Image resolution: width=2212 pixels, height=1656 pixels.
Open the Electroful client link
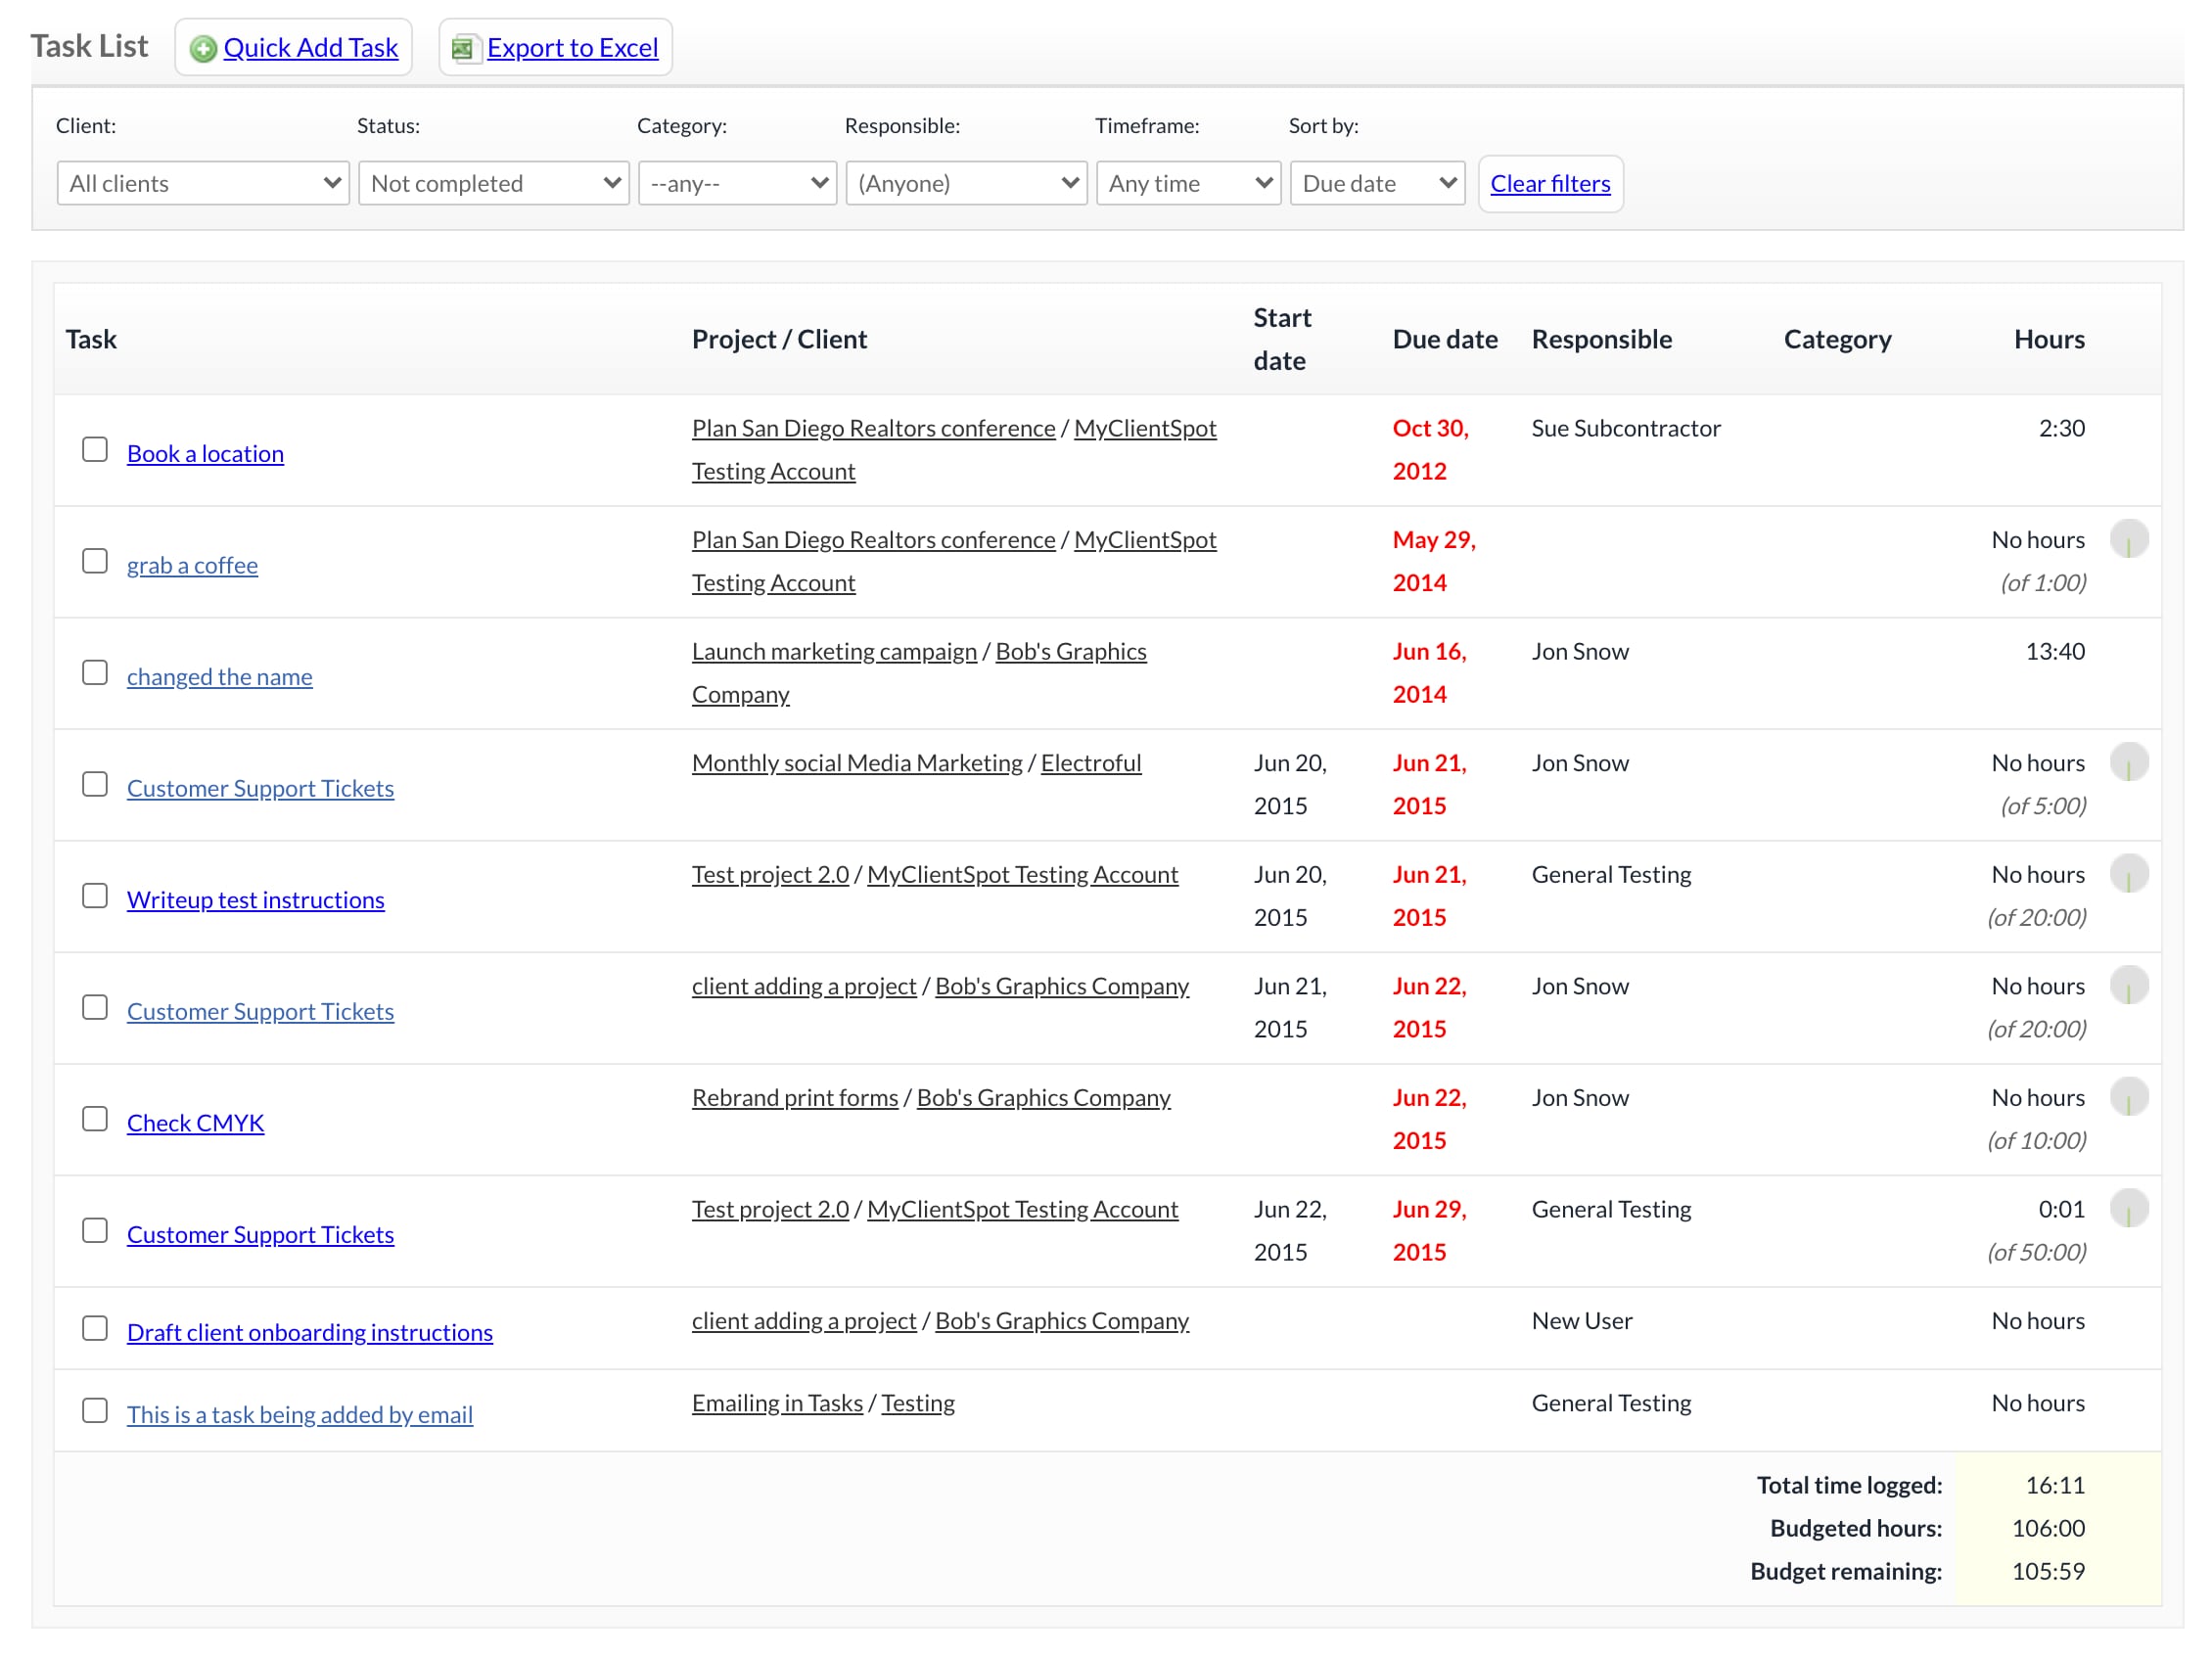pyautogui.click(x=1091, y=764)
